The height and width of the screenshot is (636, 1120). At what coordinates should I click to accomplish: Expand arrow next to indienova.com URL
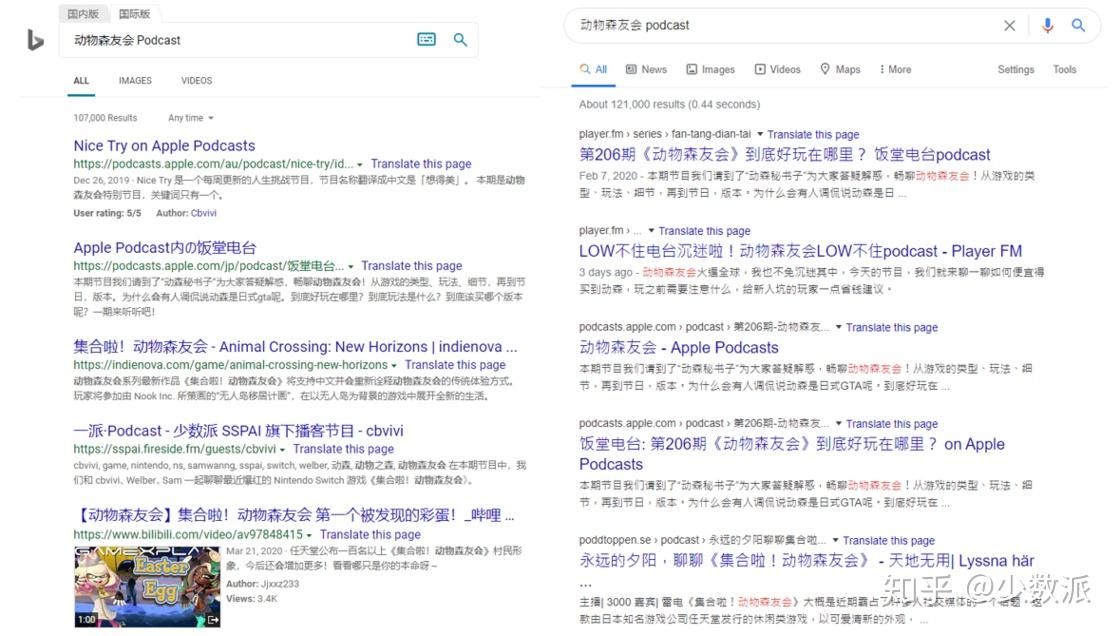tap(394, 366)
